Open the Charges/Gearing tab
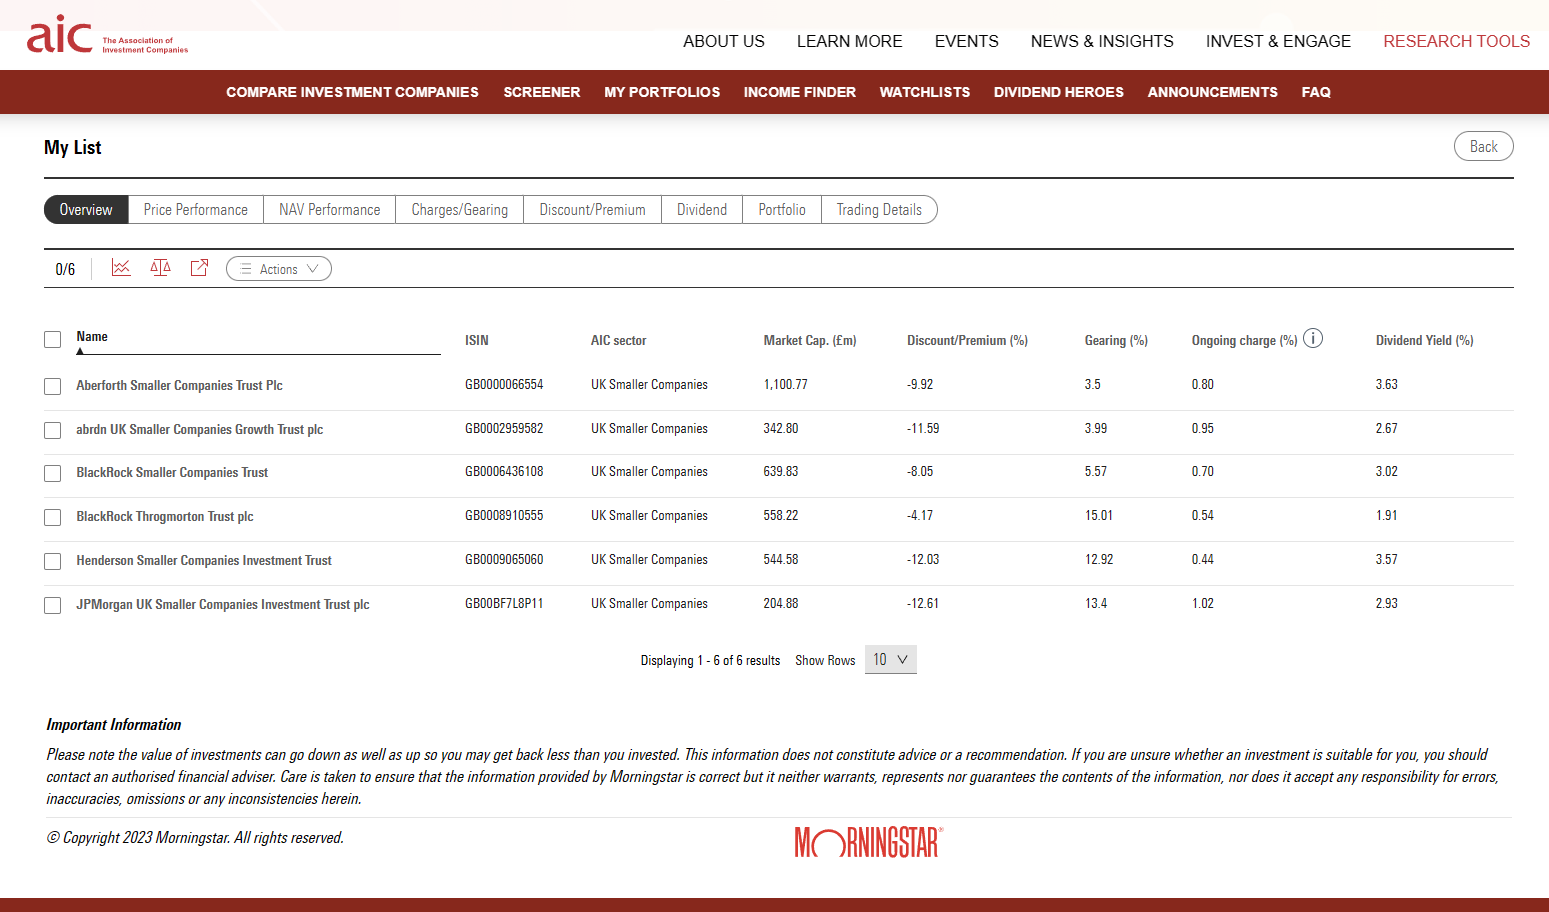This screenshot has height=912, width=1549. [x=460, y=210]
